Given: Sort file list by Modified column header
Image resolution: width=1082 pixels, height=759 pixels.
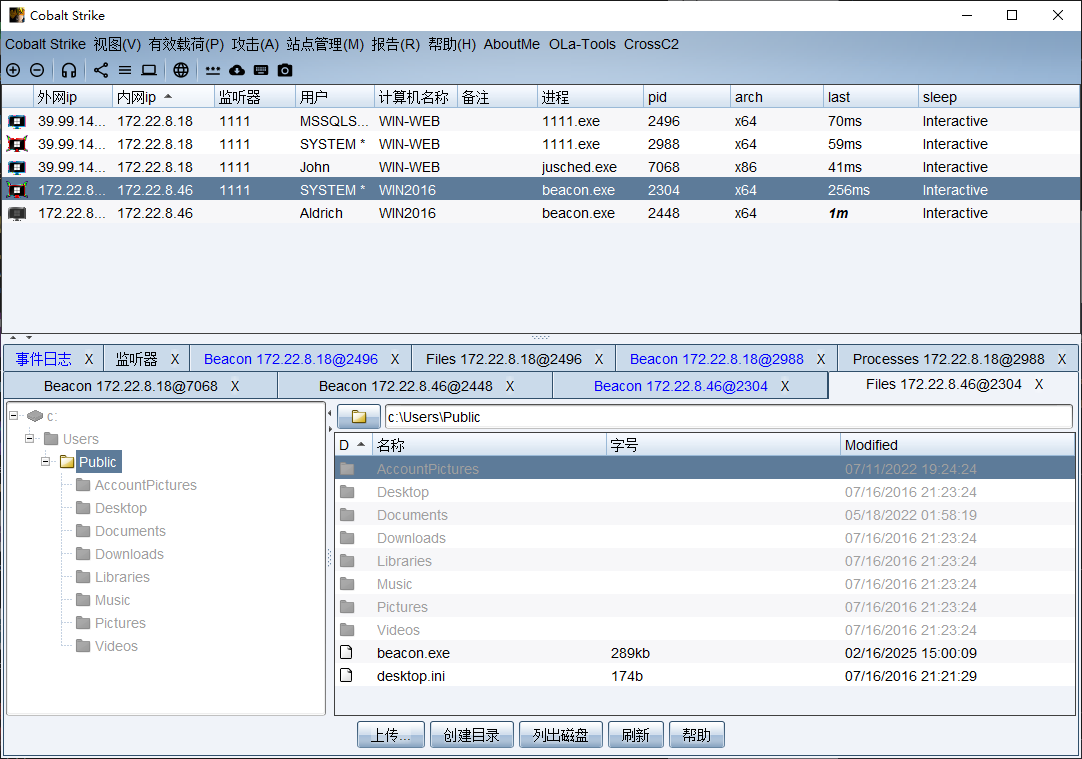Looking at the screenshot, I should pos(957,445).
